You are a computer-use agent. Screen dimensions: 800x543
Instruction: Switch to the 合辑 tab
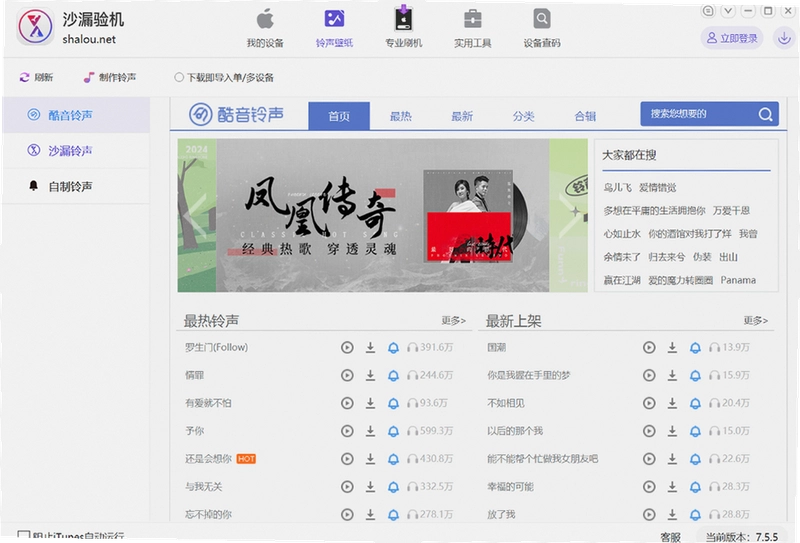click(585, 116)
